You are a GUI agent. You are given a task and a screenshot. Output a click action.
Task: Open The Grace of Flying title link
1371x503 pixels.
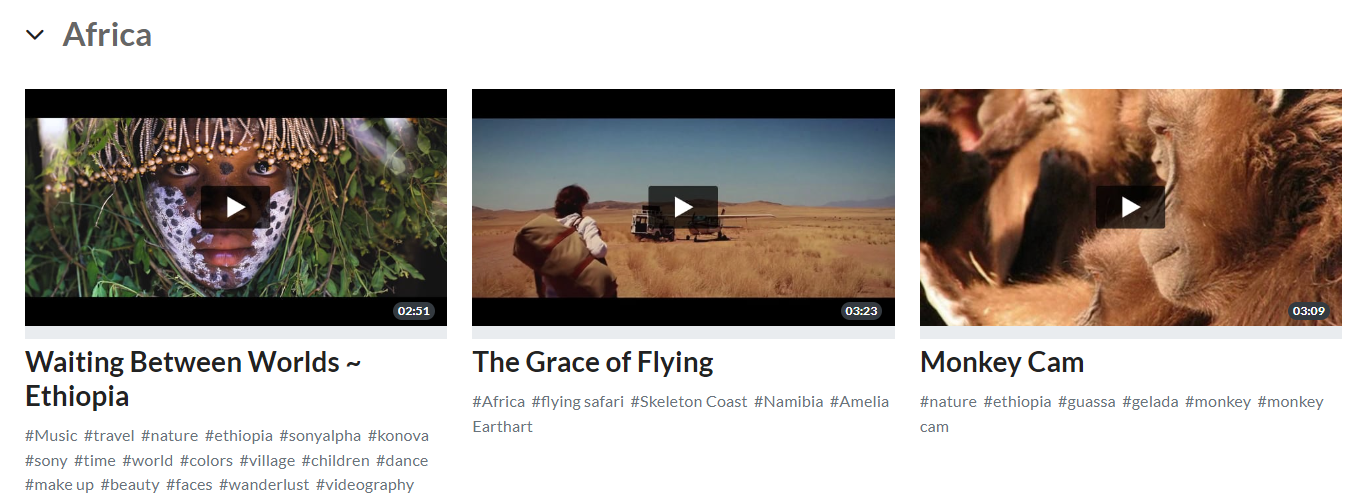(x=593, y=362)
